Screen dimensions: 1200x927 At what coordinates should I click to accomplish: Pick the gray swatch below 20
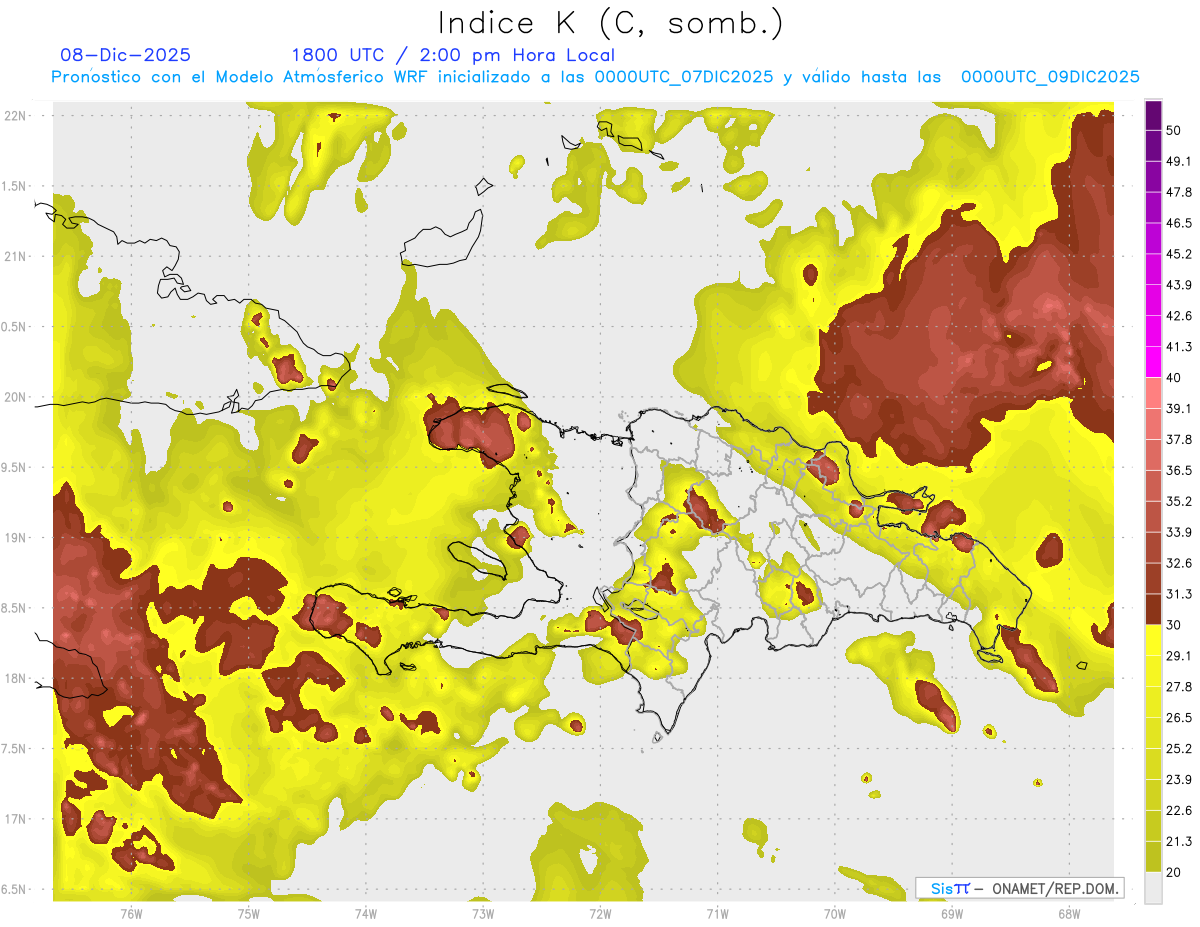click(1153, 888)
